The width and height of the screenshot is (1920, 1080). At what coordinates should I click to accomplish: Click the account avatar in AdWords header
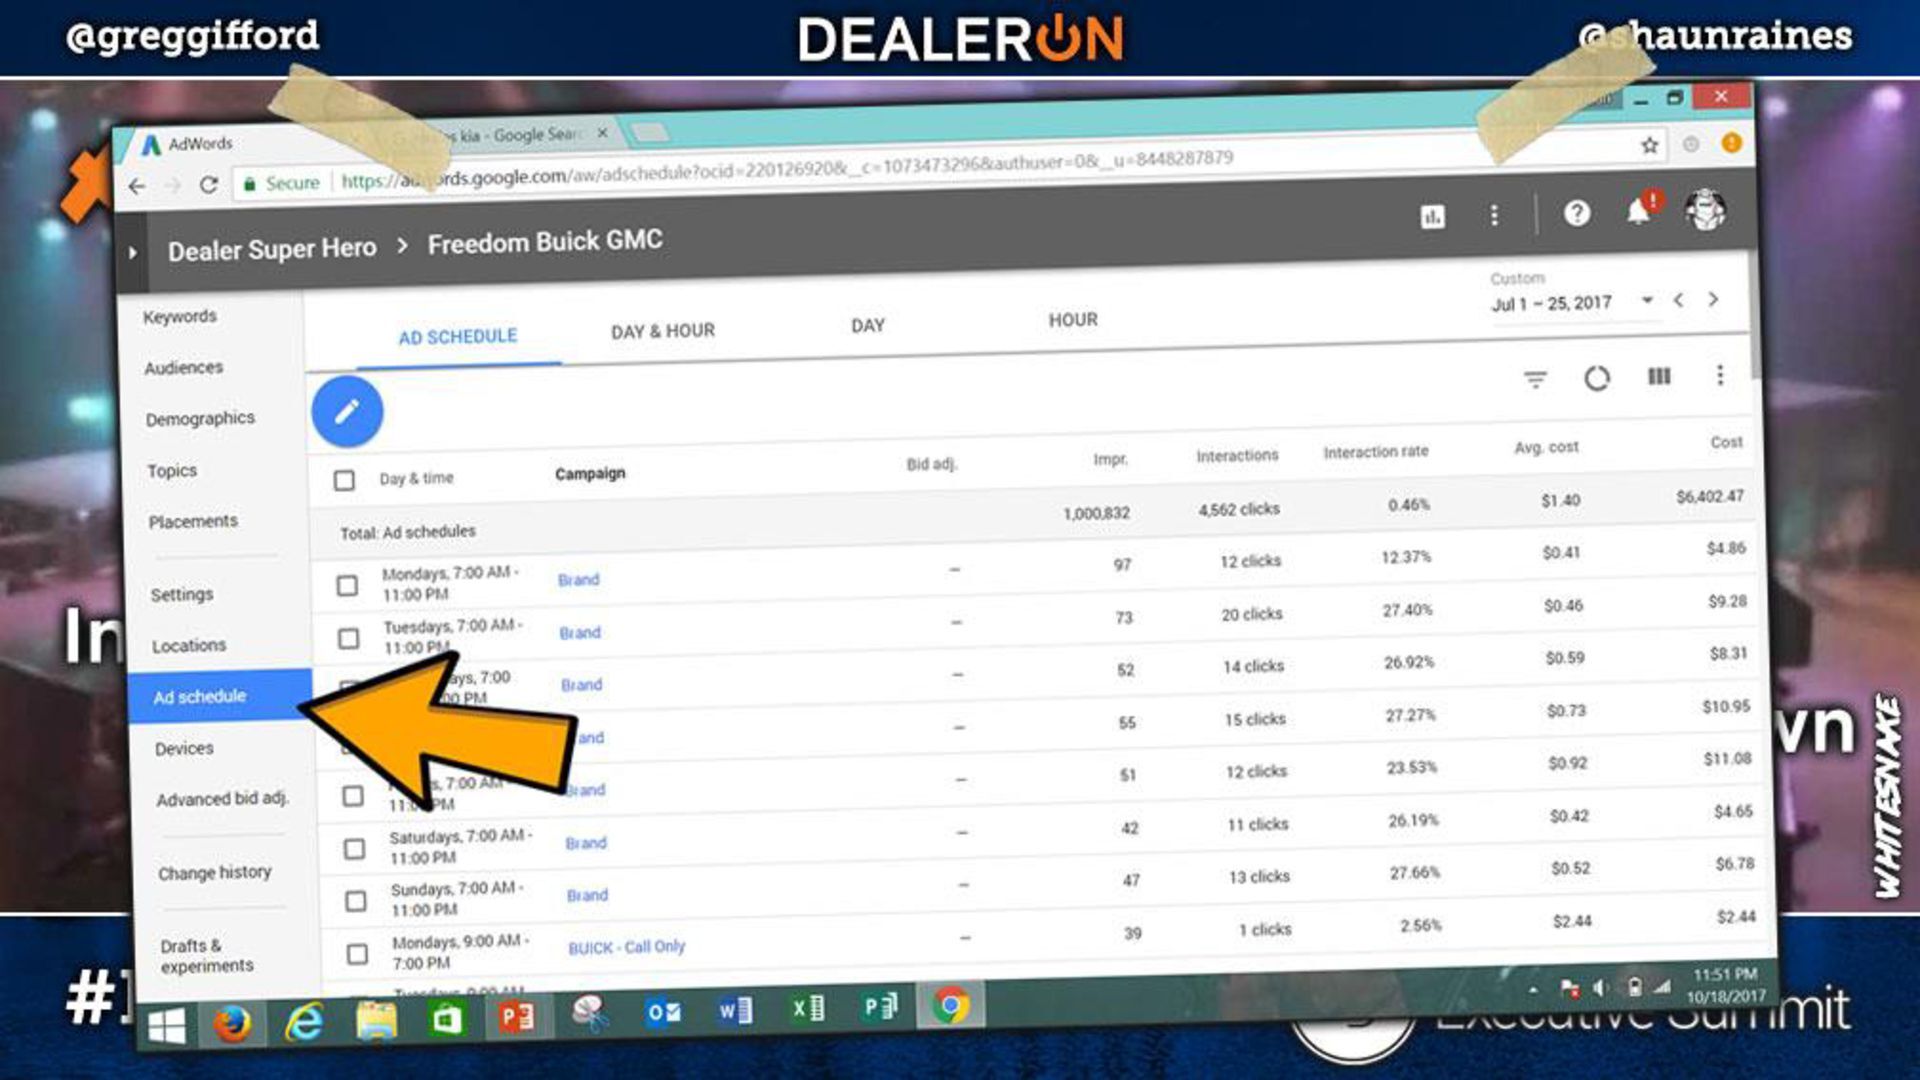click(x=1706, y=210)
